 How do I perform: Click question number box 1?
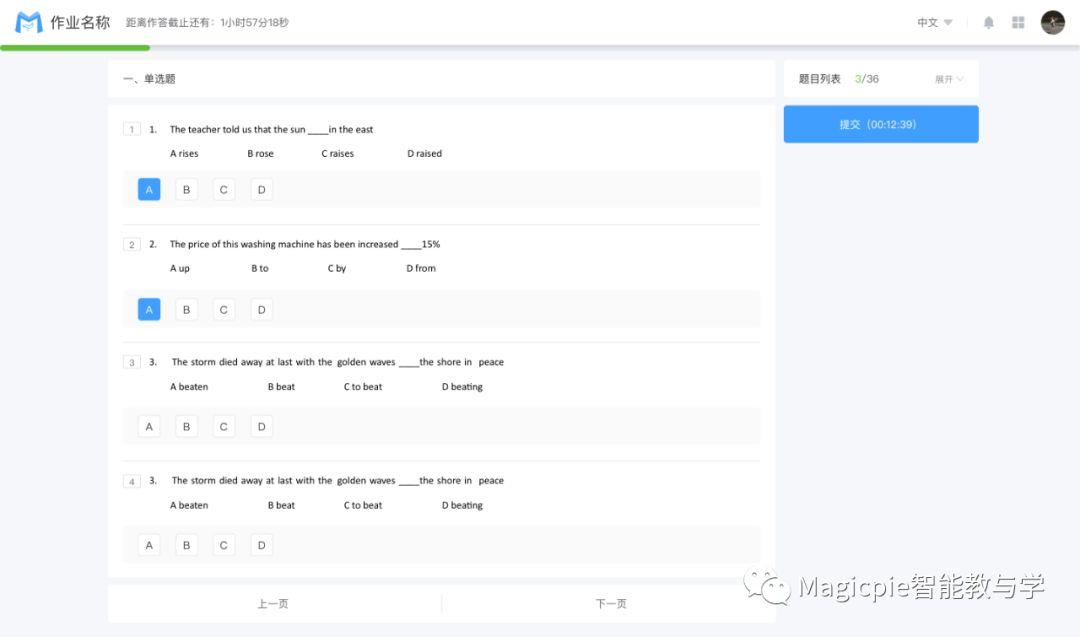[x=132, y=129]
